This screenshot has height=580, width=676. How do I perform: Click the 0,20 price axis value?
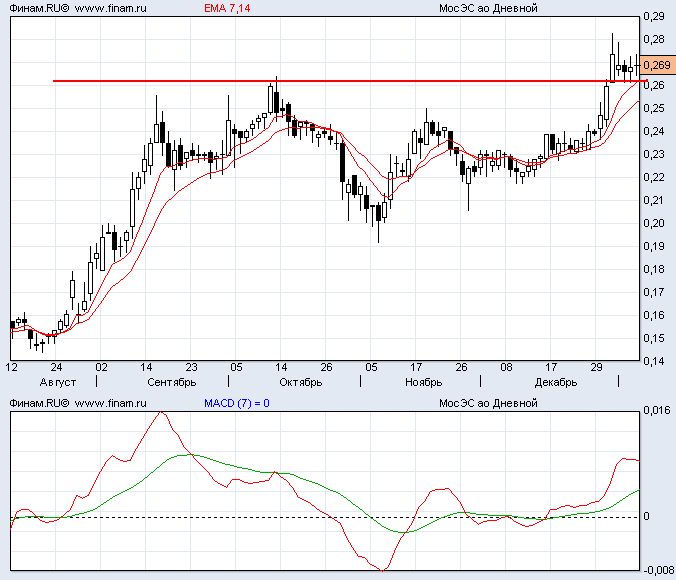654,223
